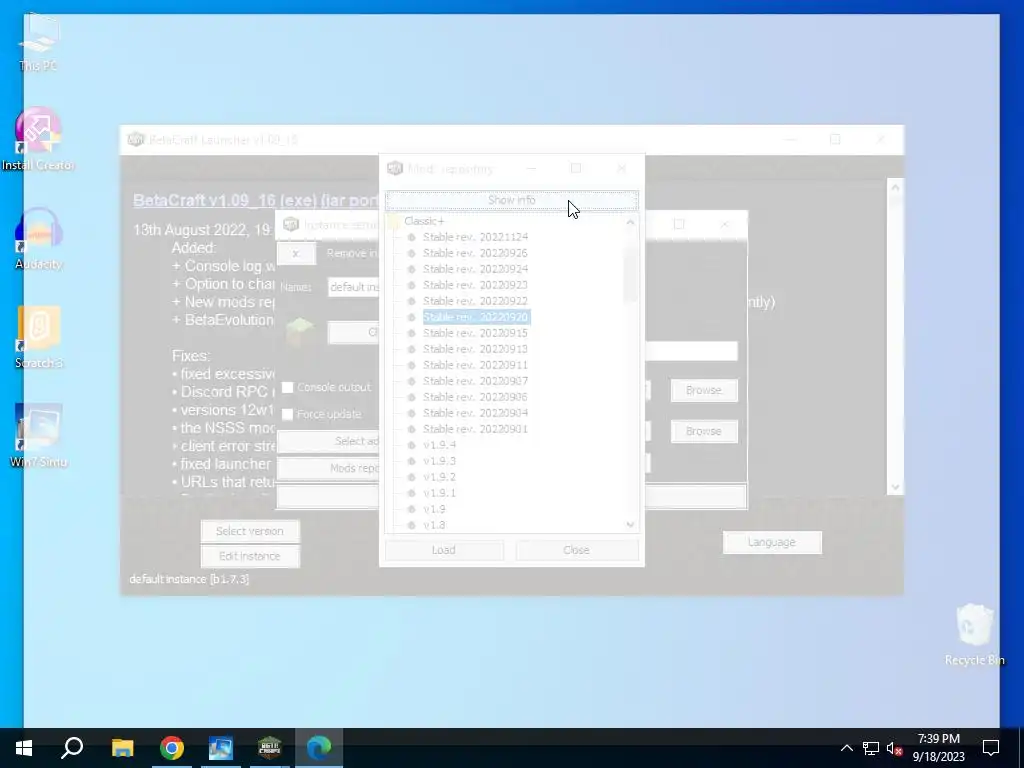Click Mods repository window title icon
1024x768 pixels.
point(395,168)
